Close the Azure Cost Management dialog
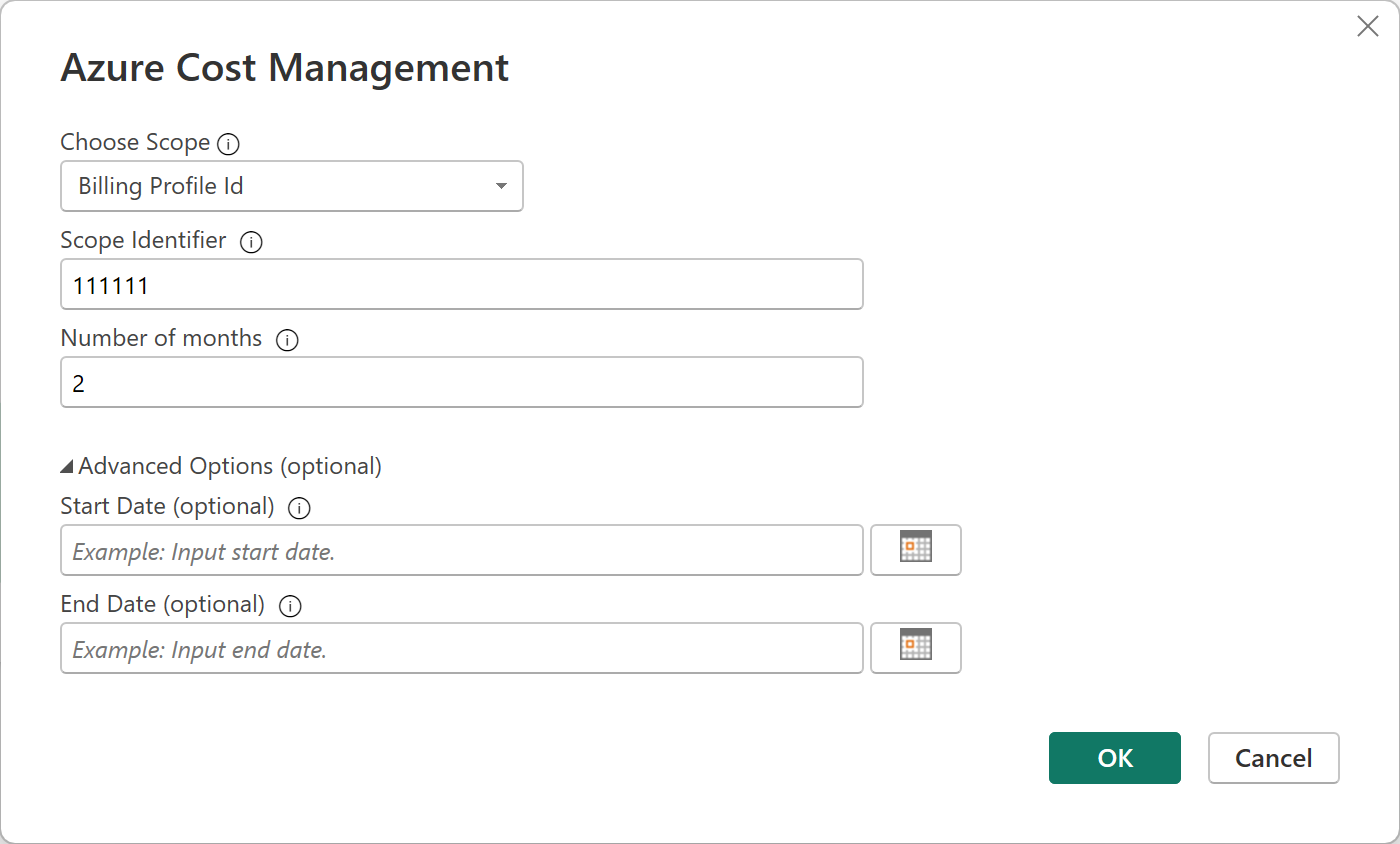The width and height of the screenshot is (1400, 844). tap(1368, 26)
